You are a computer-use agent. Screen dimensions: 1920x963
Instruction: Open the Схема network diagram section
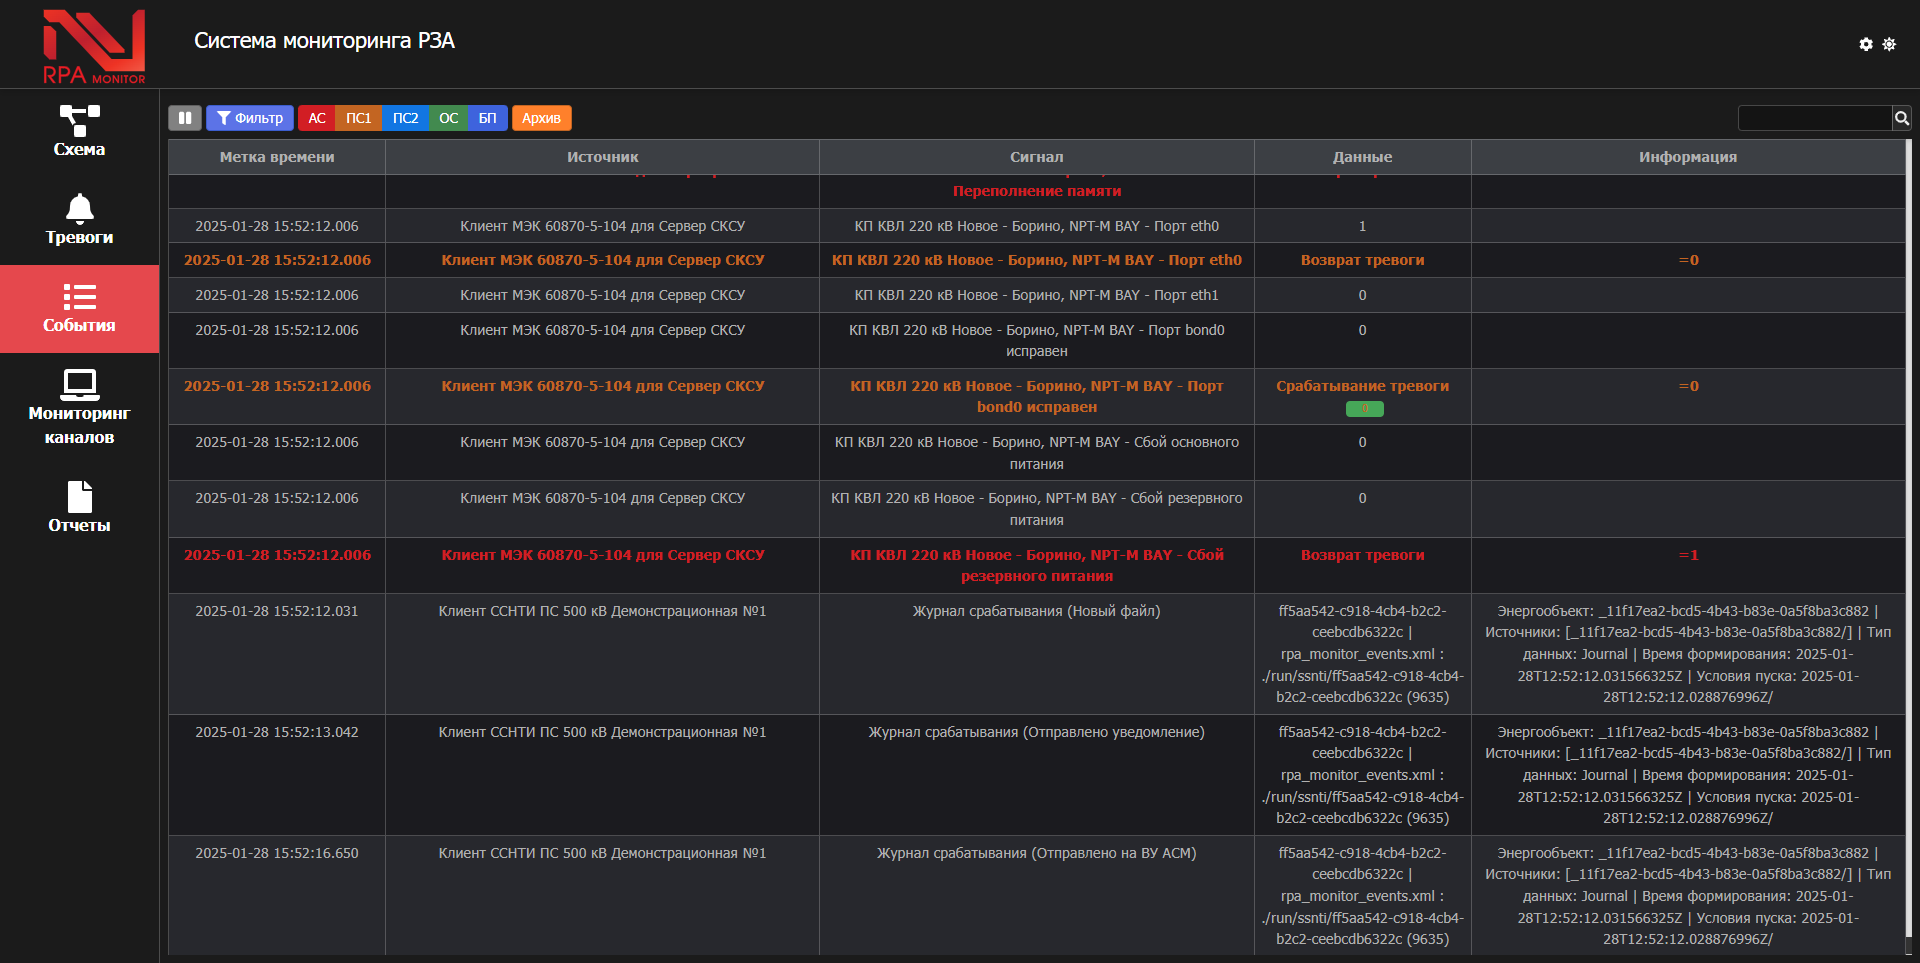coord(79,132)
